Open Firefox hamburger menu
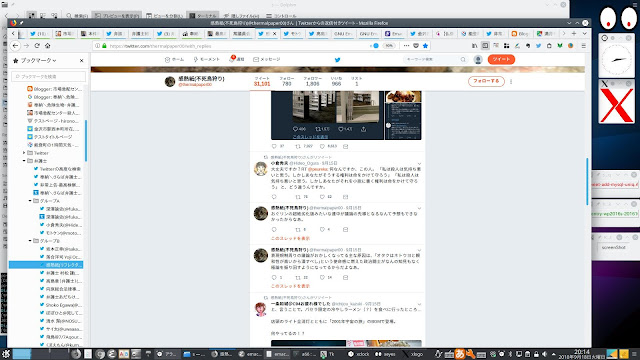This screenshot has height=360, width=640. [x=584, y=46]
